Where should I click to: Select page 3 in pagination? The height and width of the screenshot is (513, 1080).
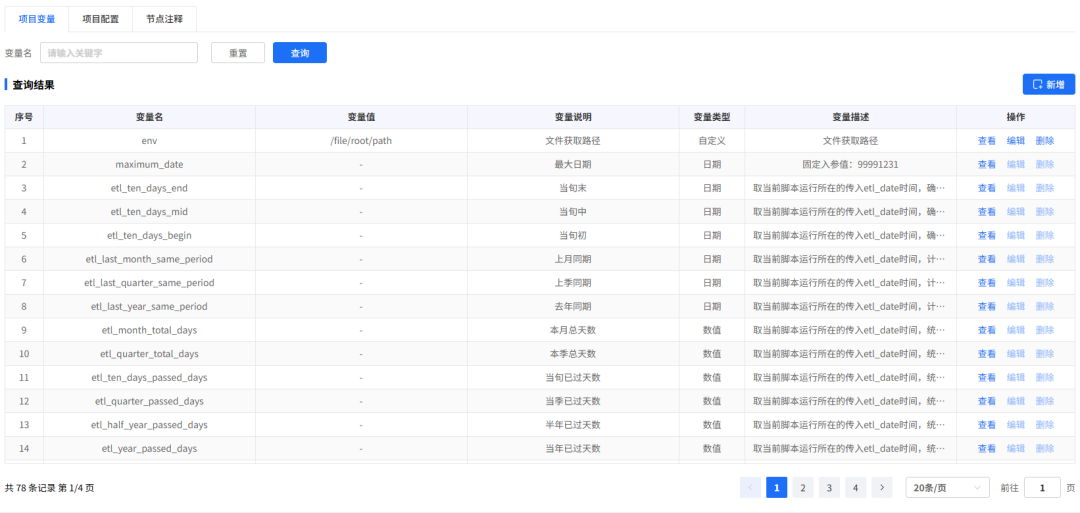(x=829, y=488)
